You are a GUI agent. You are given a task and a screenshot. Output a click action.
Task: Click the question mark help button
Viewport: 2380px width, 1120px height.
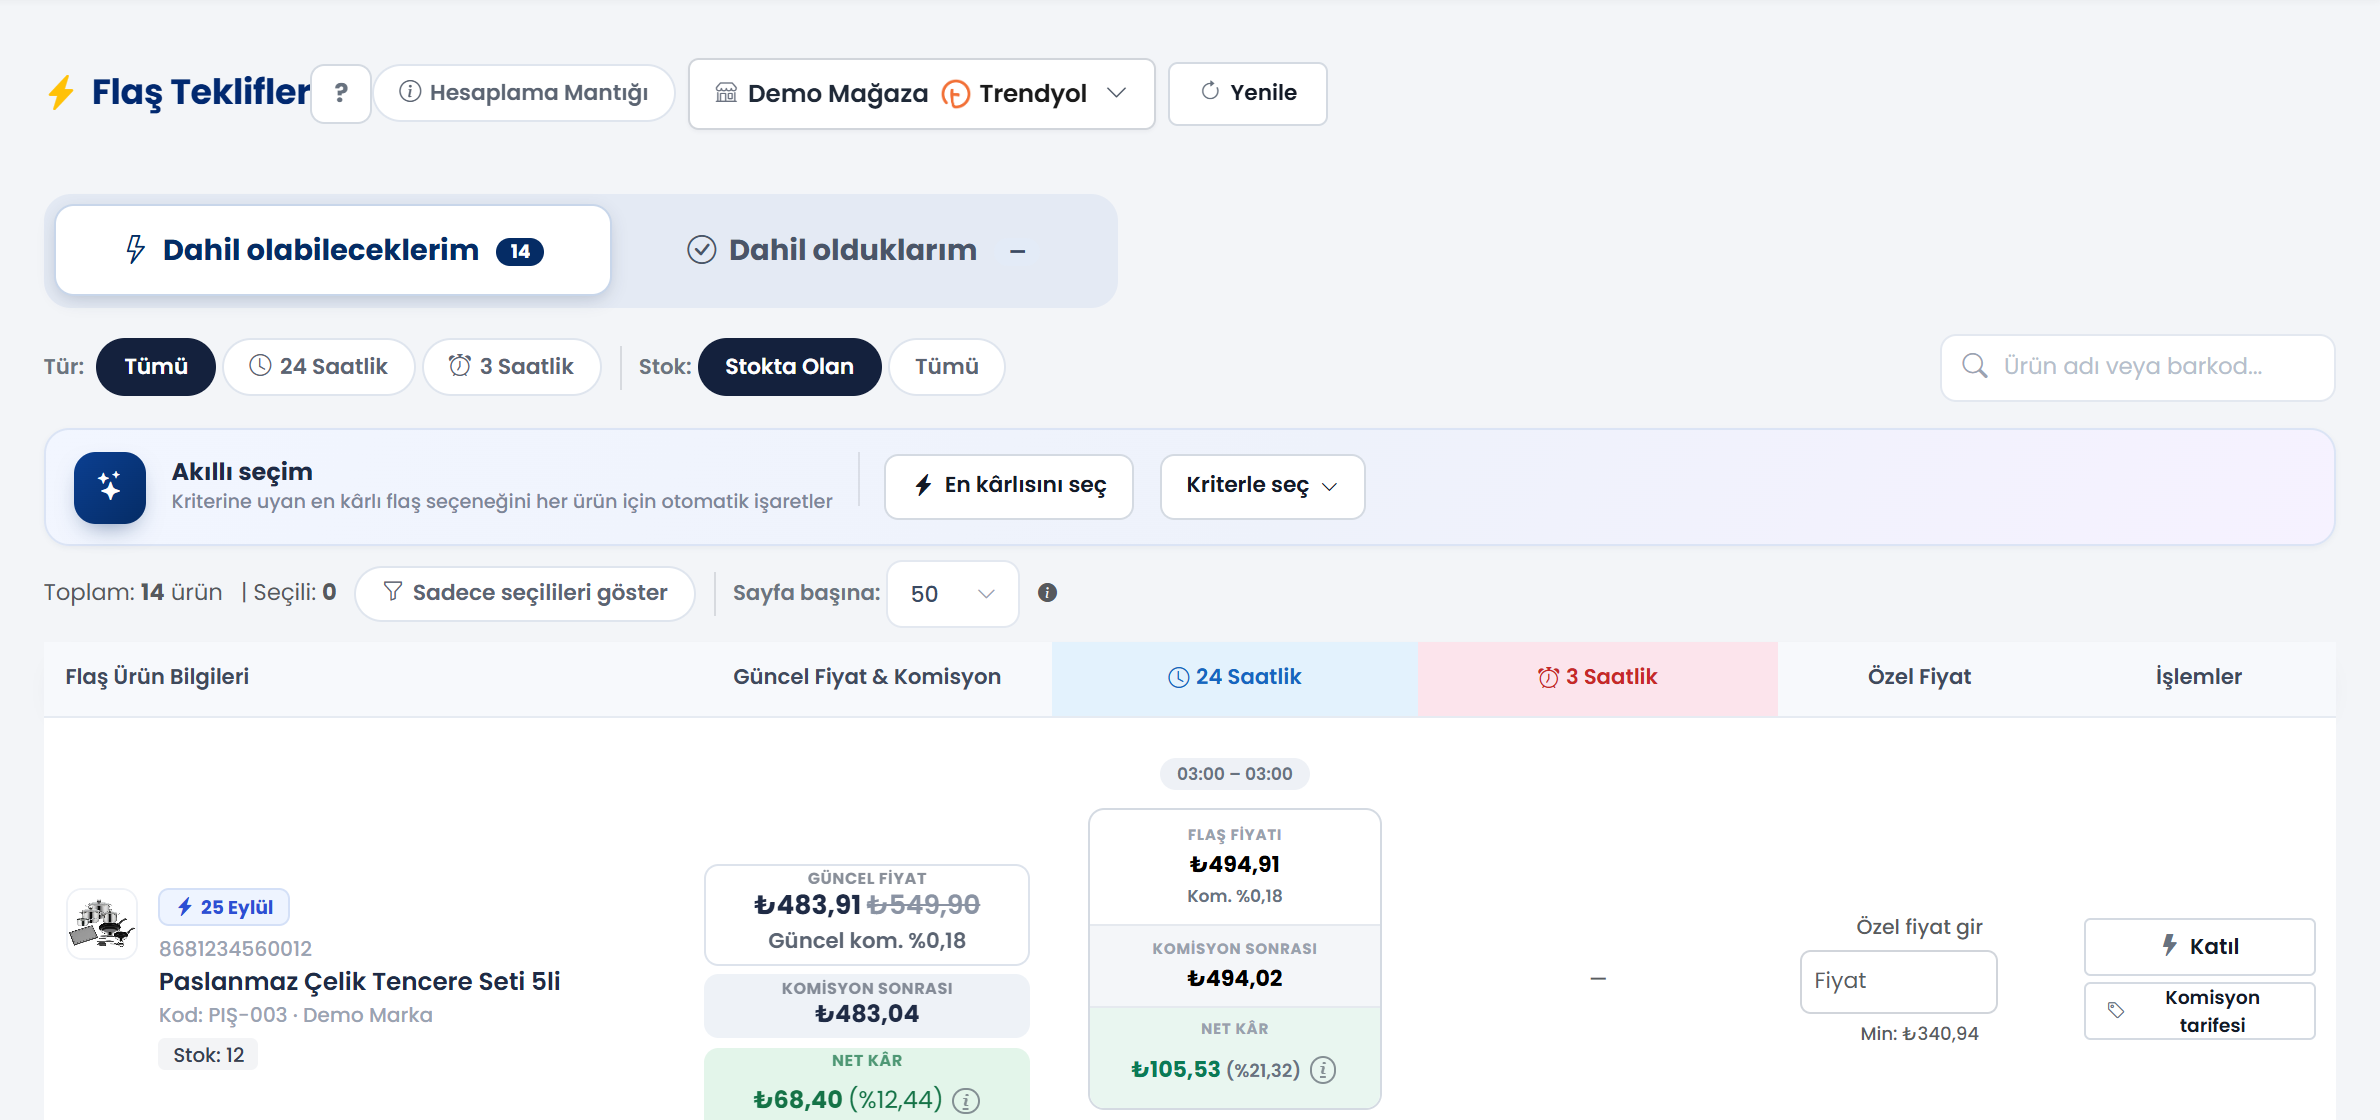tap(341, 93)
